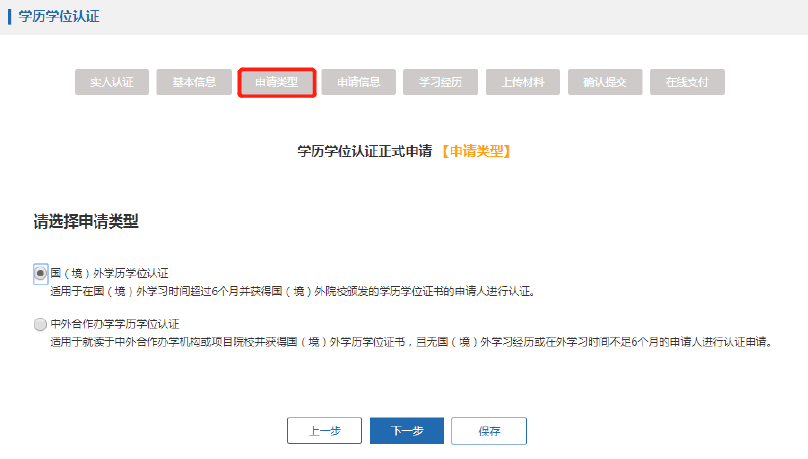Image resolution: width=808 pixels, height=459 pixels.
Task: Click the 国（境）外学历学位认证 option label
Action: 109,272
